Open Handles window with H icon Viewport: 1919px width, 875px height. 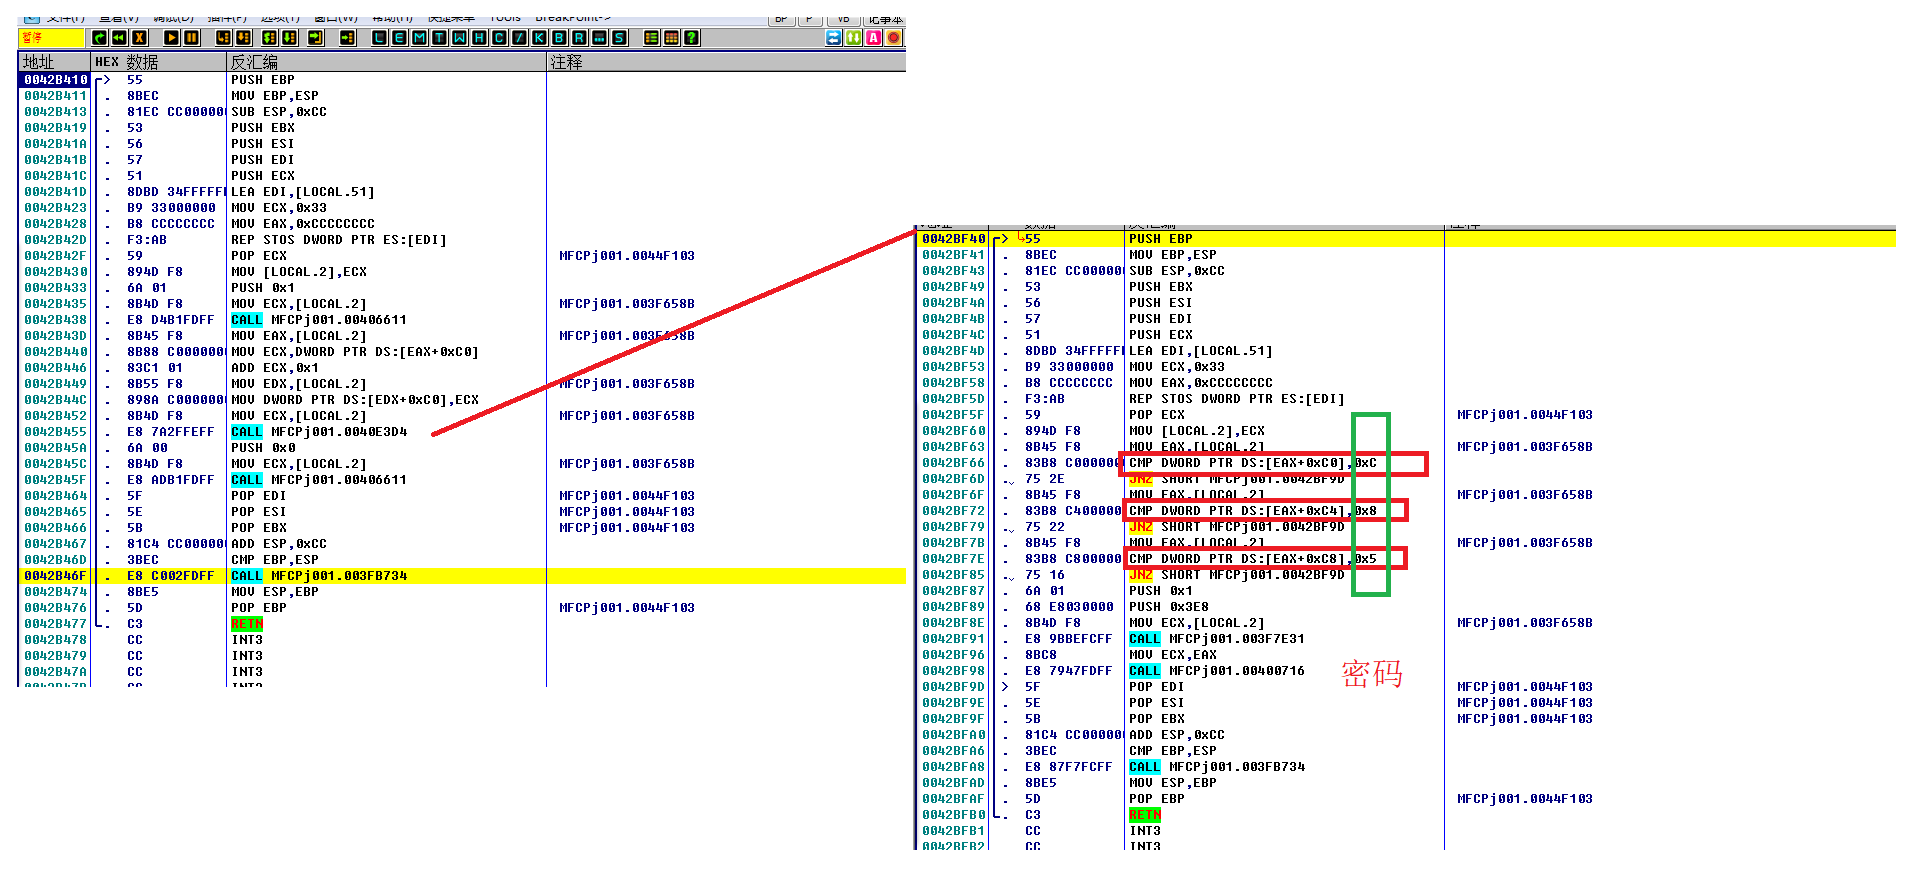479,38
